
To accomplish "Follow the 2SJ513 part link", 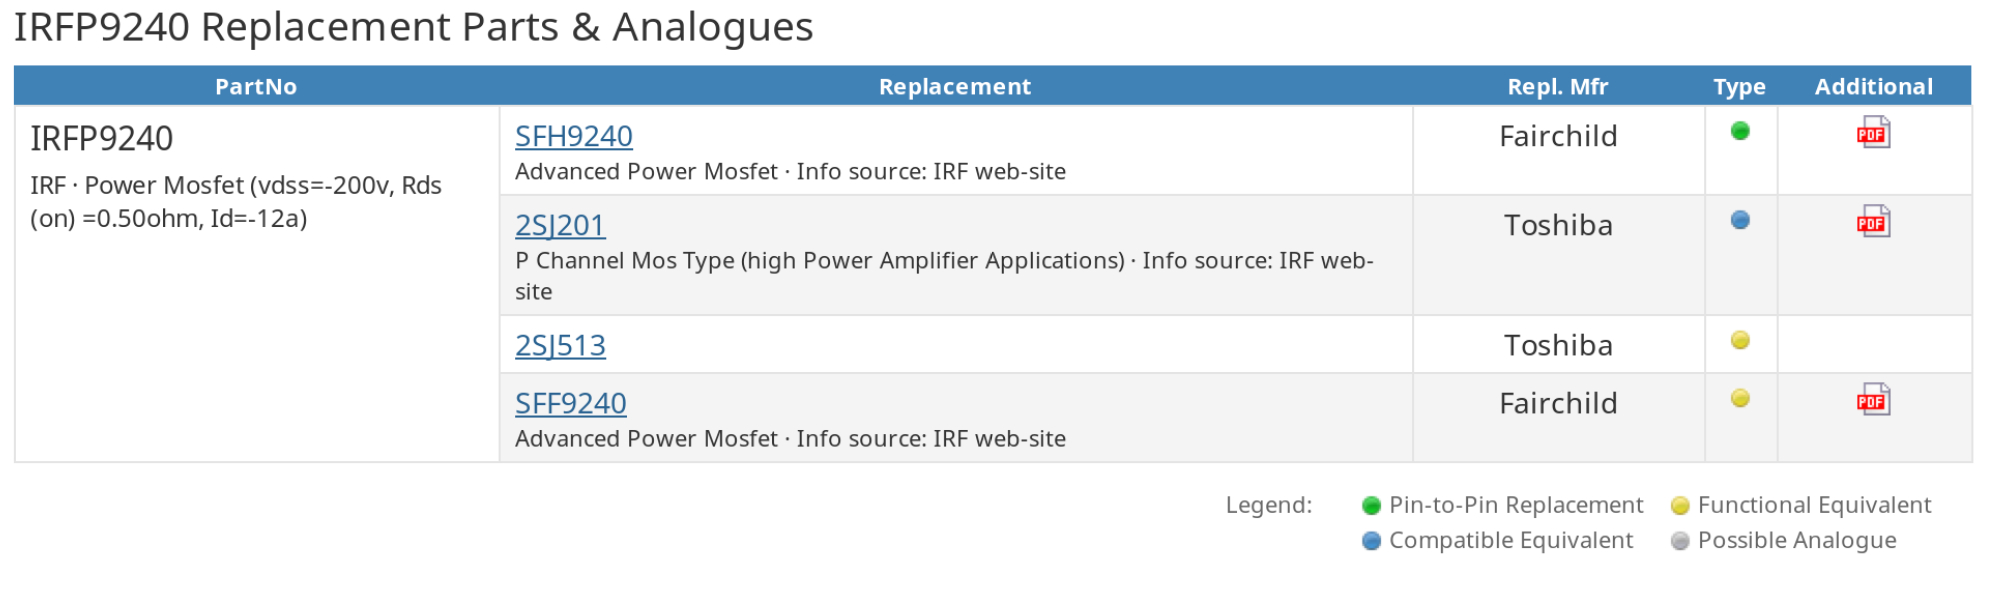I will click(560, 345).
